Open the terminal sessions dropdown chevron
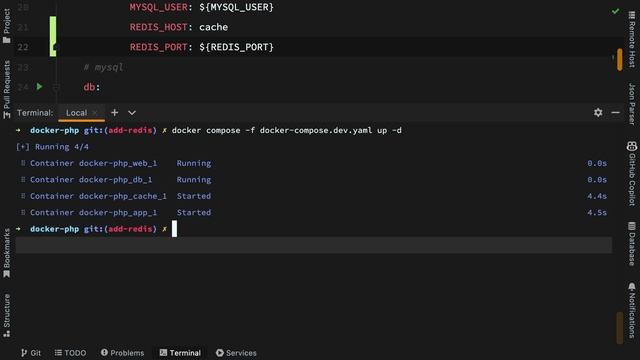This screenshot has width=640, height=360. (132, 113)
